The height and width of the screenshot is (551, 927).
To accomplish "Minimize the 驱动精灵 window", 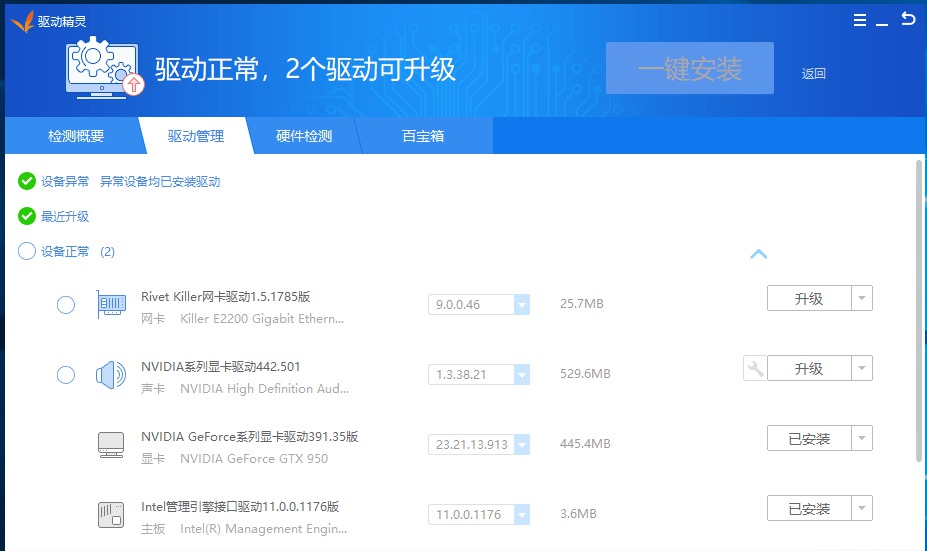I will [882, 24].
